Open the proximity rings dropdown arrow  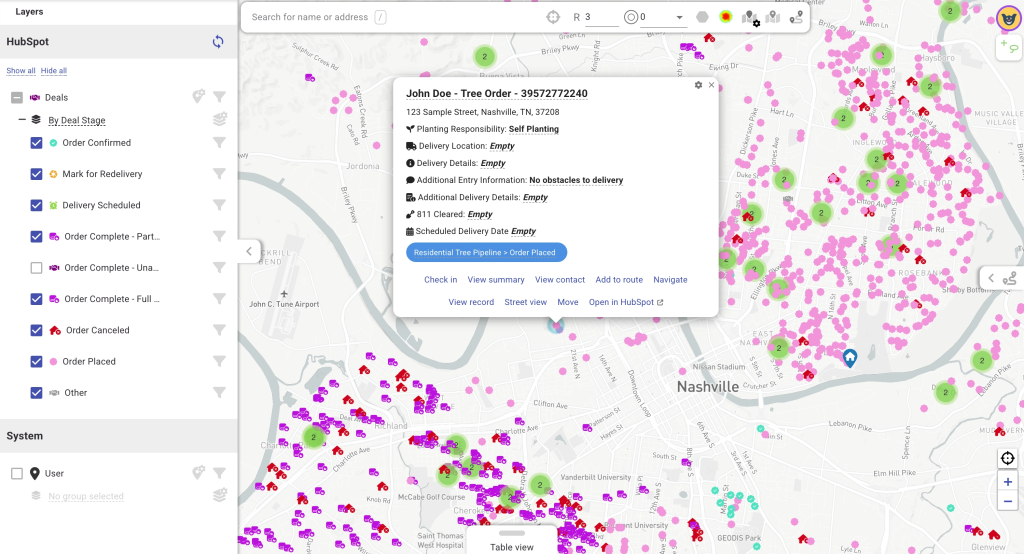point(679,17)
